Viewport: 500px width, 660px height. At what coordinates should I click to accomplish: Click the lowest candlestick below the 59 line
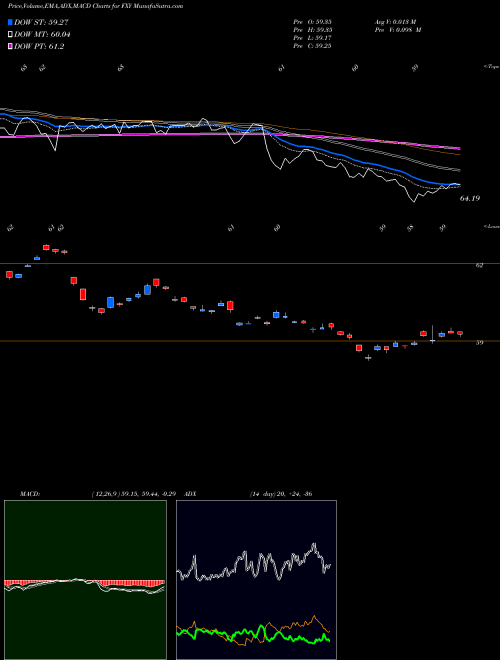368,357
